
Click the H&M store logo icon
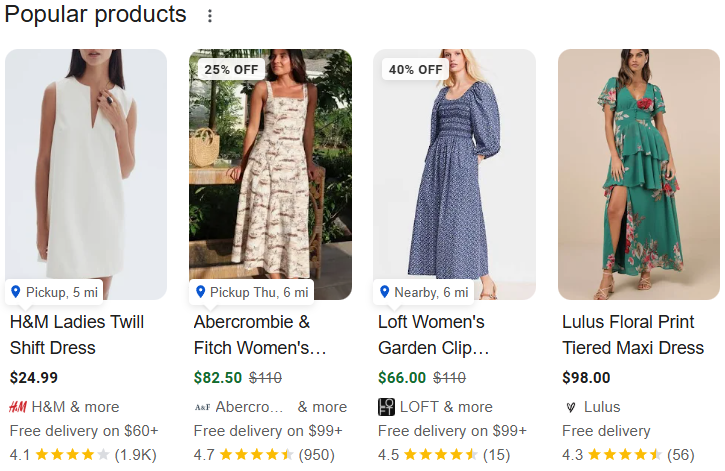[18, 407]
